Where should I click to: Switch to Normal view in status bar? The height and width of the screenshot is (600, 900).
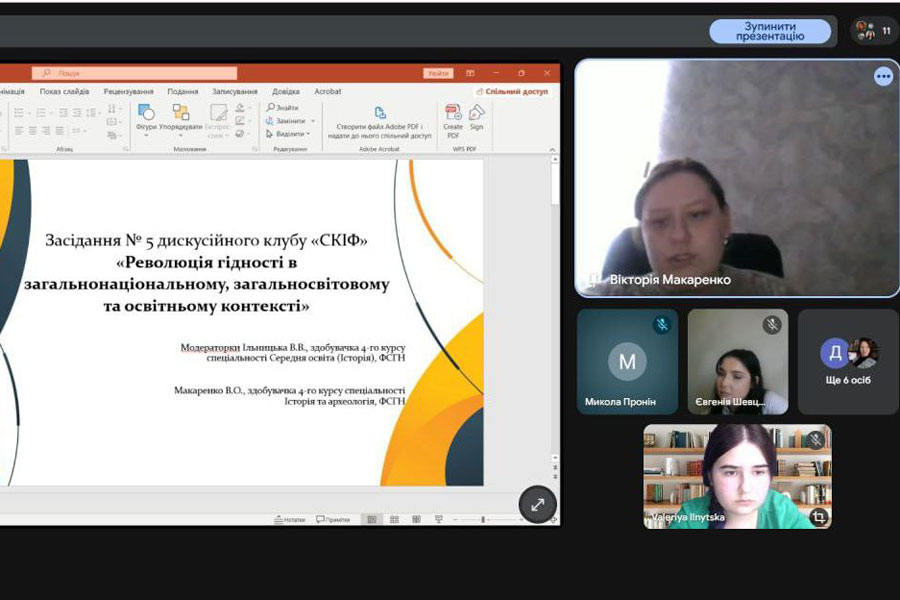point(372,519)
